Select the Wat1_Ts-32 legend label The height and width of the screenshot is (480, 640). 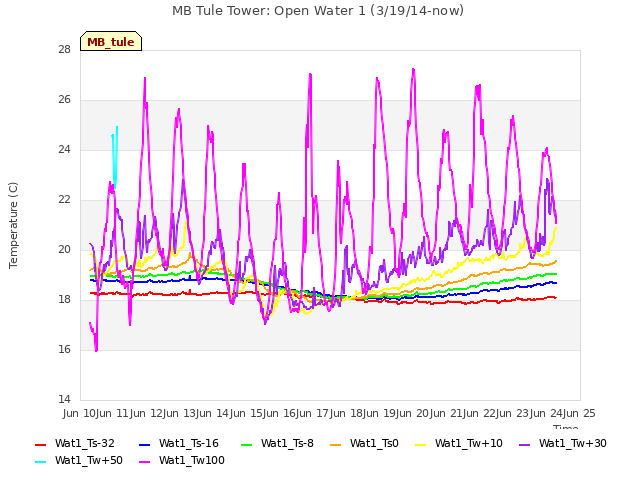(x=85, y=443)
